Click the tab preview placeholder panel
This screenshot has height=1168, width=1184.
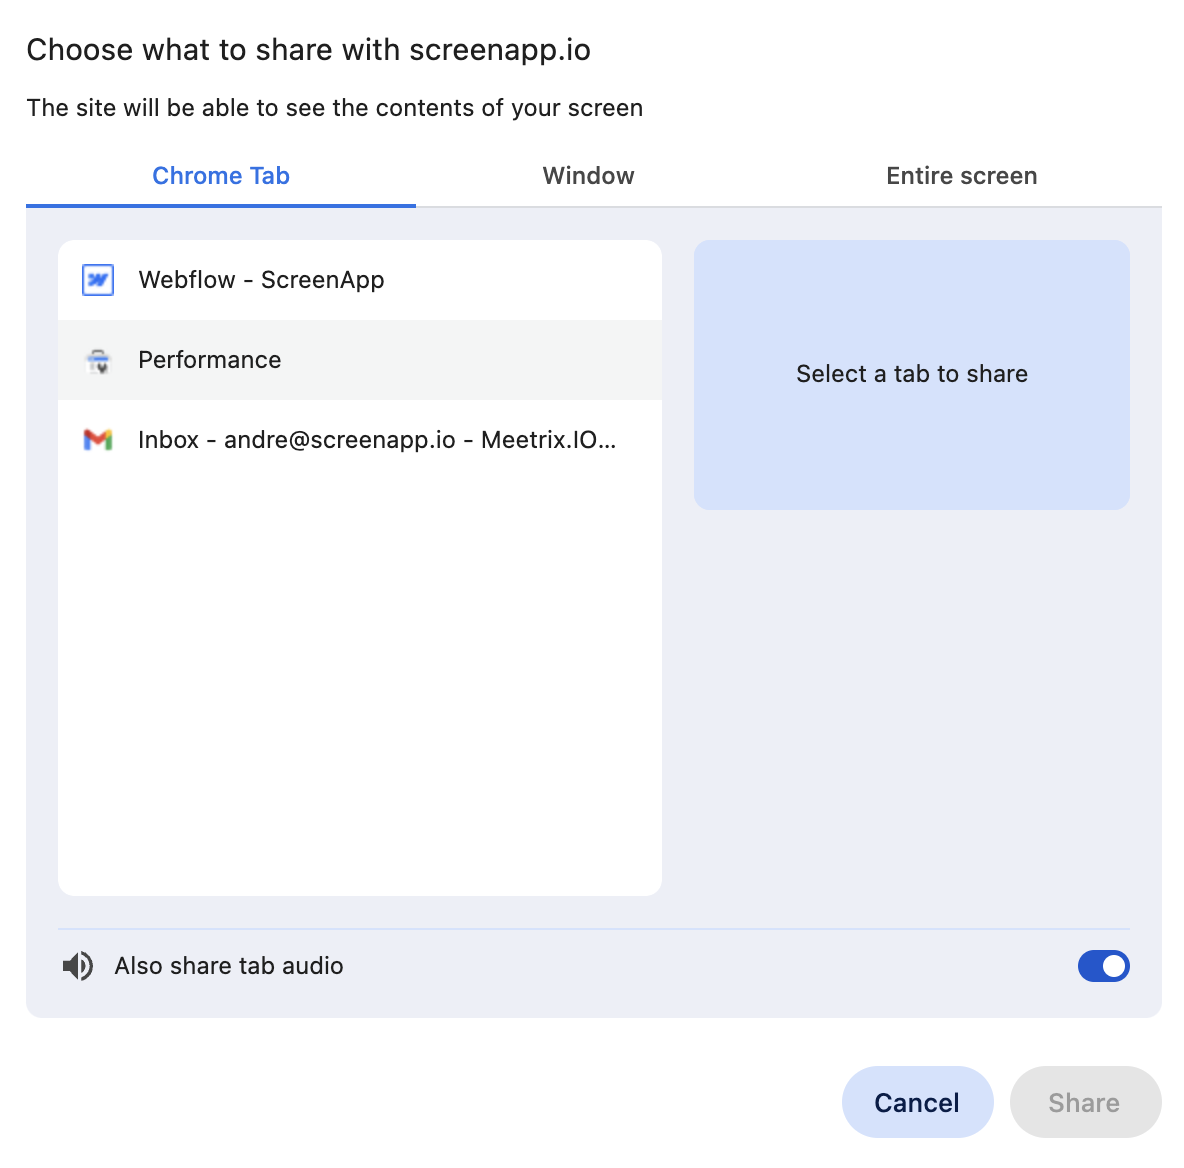(911, 374)
